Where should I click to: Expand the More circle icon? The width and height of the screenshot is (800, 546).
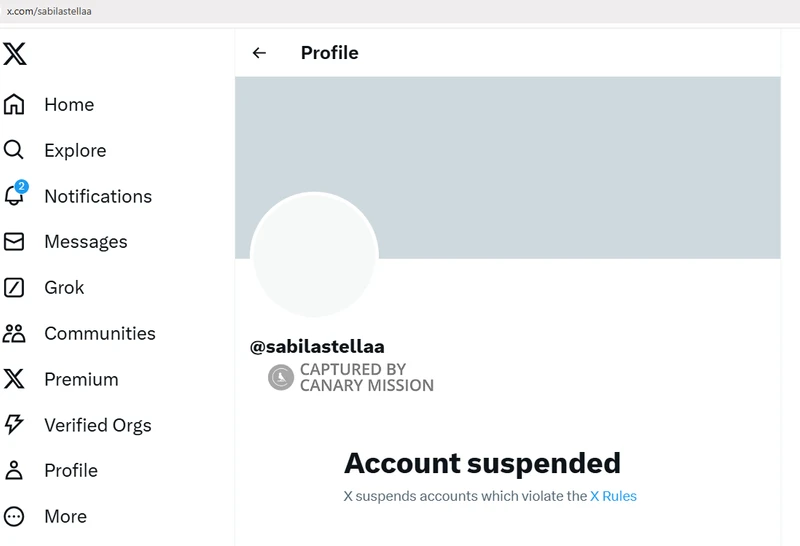click(x=14, y=516)
